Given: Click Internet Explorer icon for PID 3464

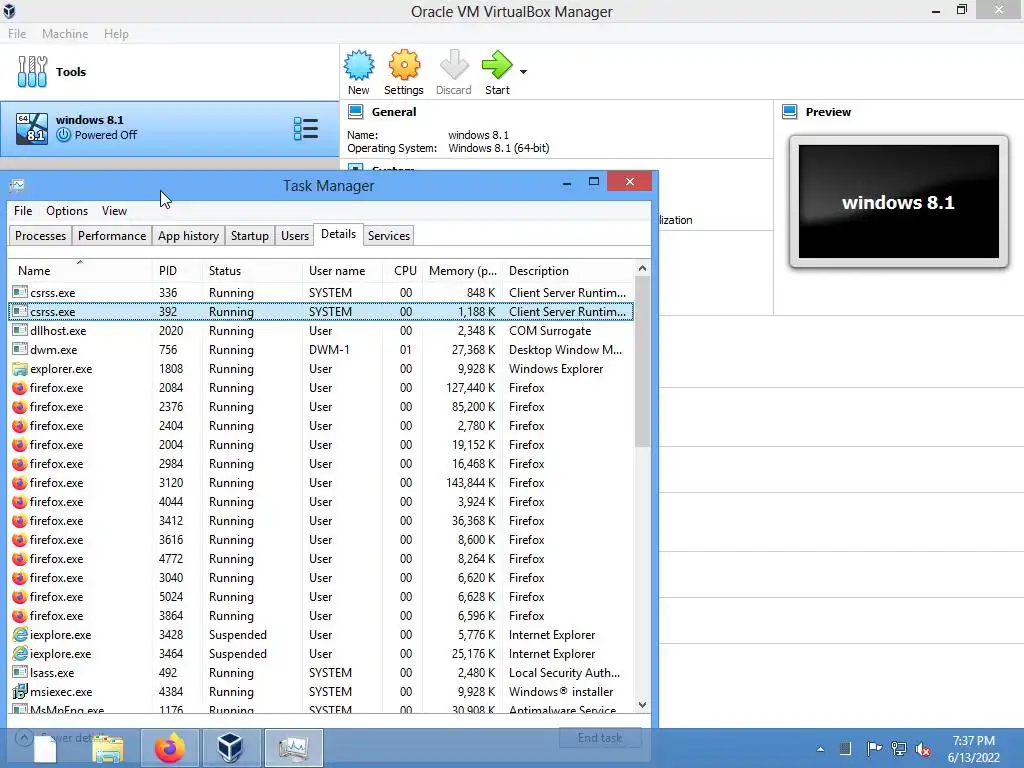Looking at the screenshot, I should 20,653.
